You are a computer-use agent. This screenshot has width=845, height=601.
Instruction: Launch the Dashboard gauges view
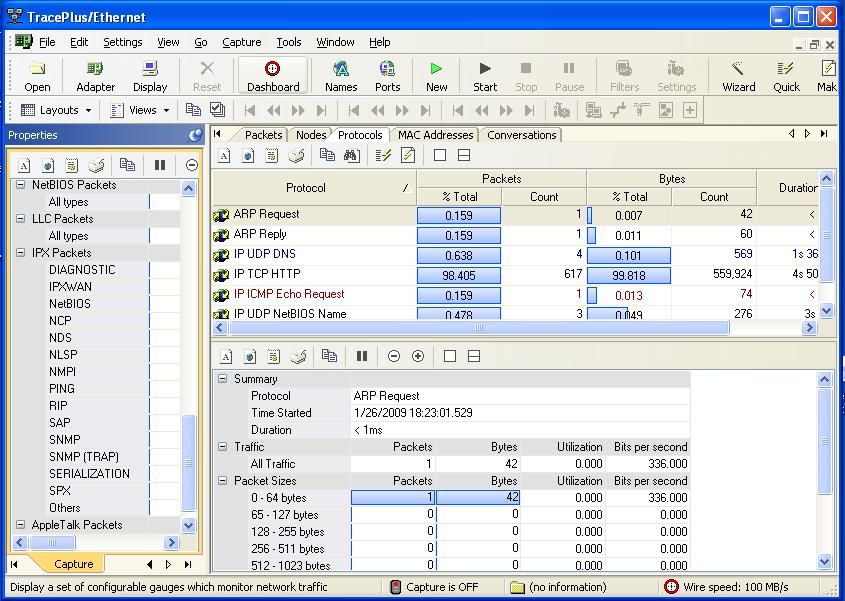tap(273, 76)
